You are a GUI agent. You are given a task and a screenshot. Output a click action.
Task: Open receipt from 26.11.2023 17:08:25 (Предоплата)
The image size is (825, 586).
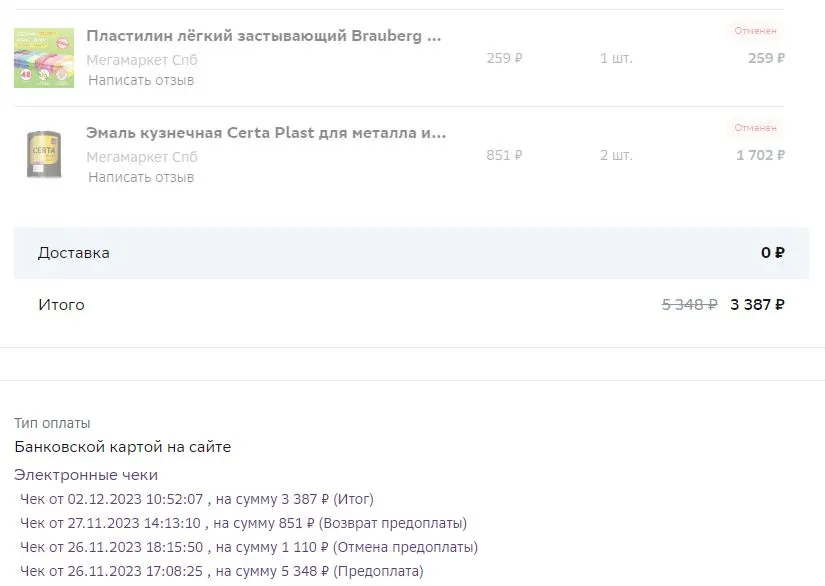(x=222, y=571)
